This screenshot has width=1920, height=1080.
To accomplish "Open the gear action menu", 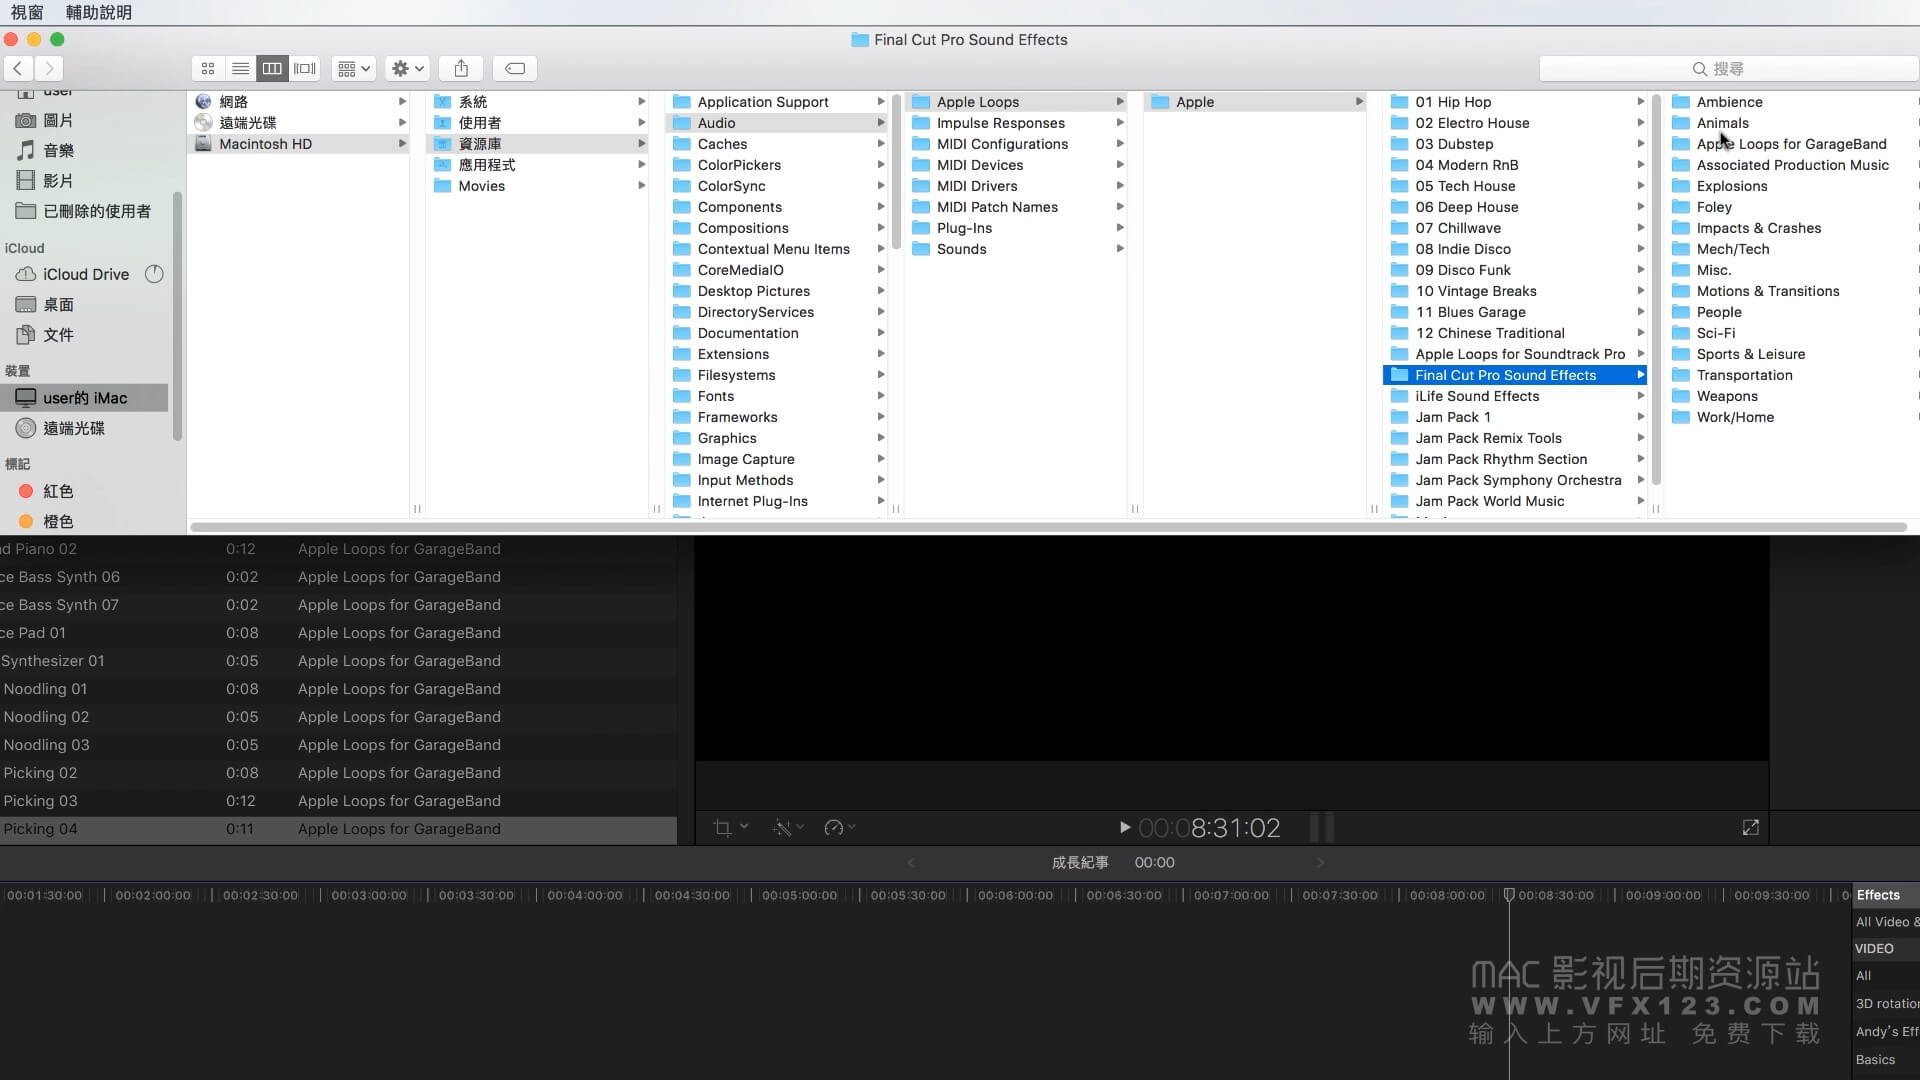I will 408,68.
